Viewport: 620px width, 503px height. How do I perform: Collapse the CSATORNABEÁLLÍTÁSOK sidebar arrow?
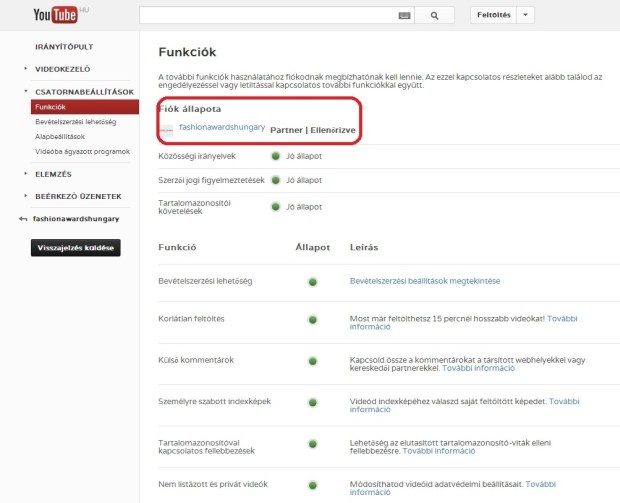[x=25, y=91]
